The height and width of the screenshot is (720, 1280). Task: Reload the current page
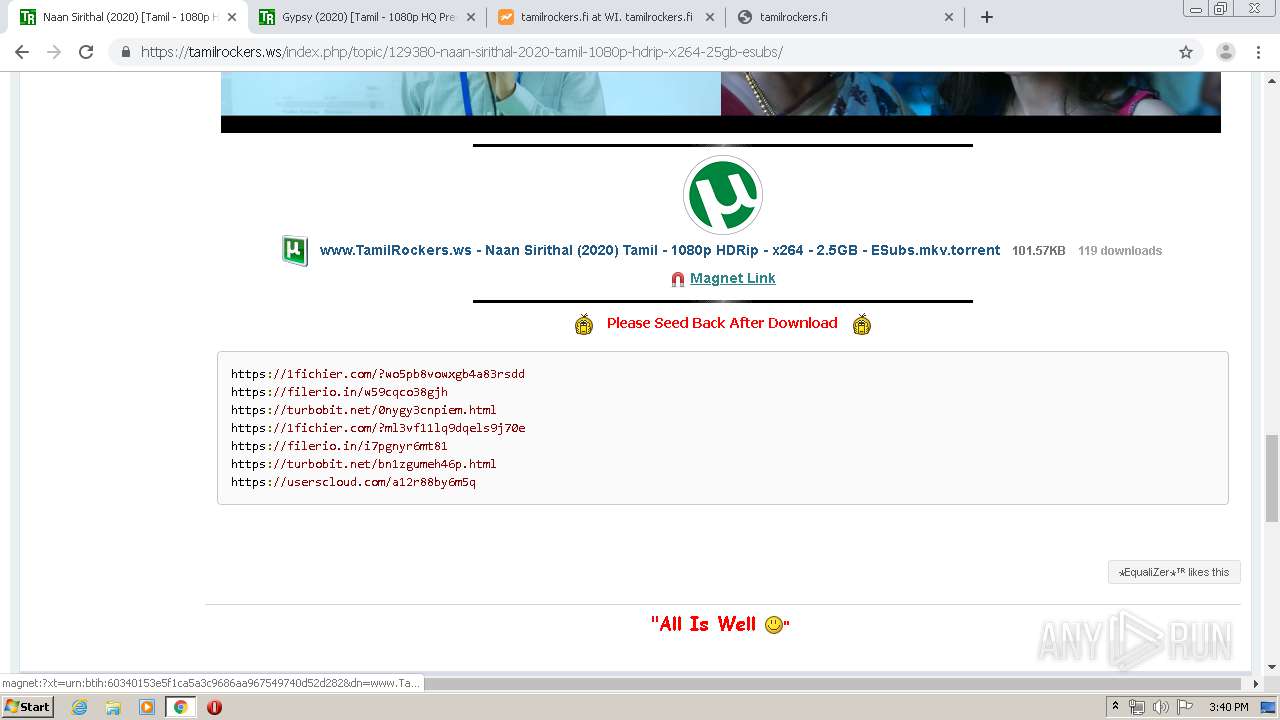tap(86, 52)
